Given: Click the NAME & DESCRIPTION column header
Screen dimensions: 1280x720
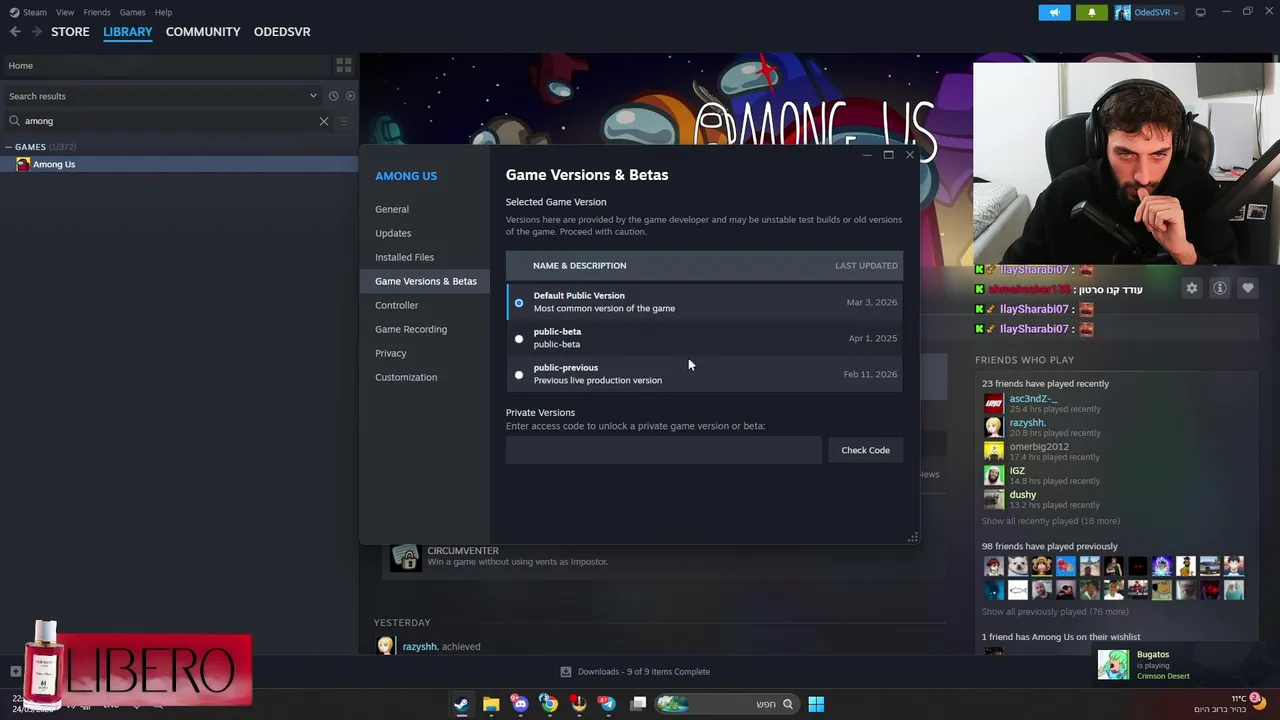Looking at the screenshot, I should point(579,266).
